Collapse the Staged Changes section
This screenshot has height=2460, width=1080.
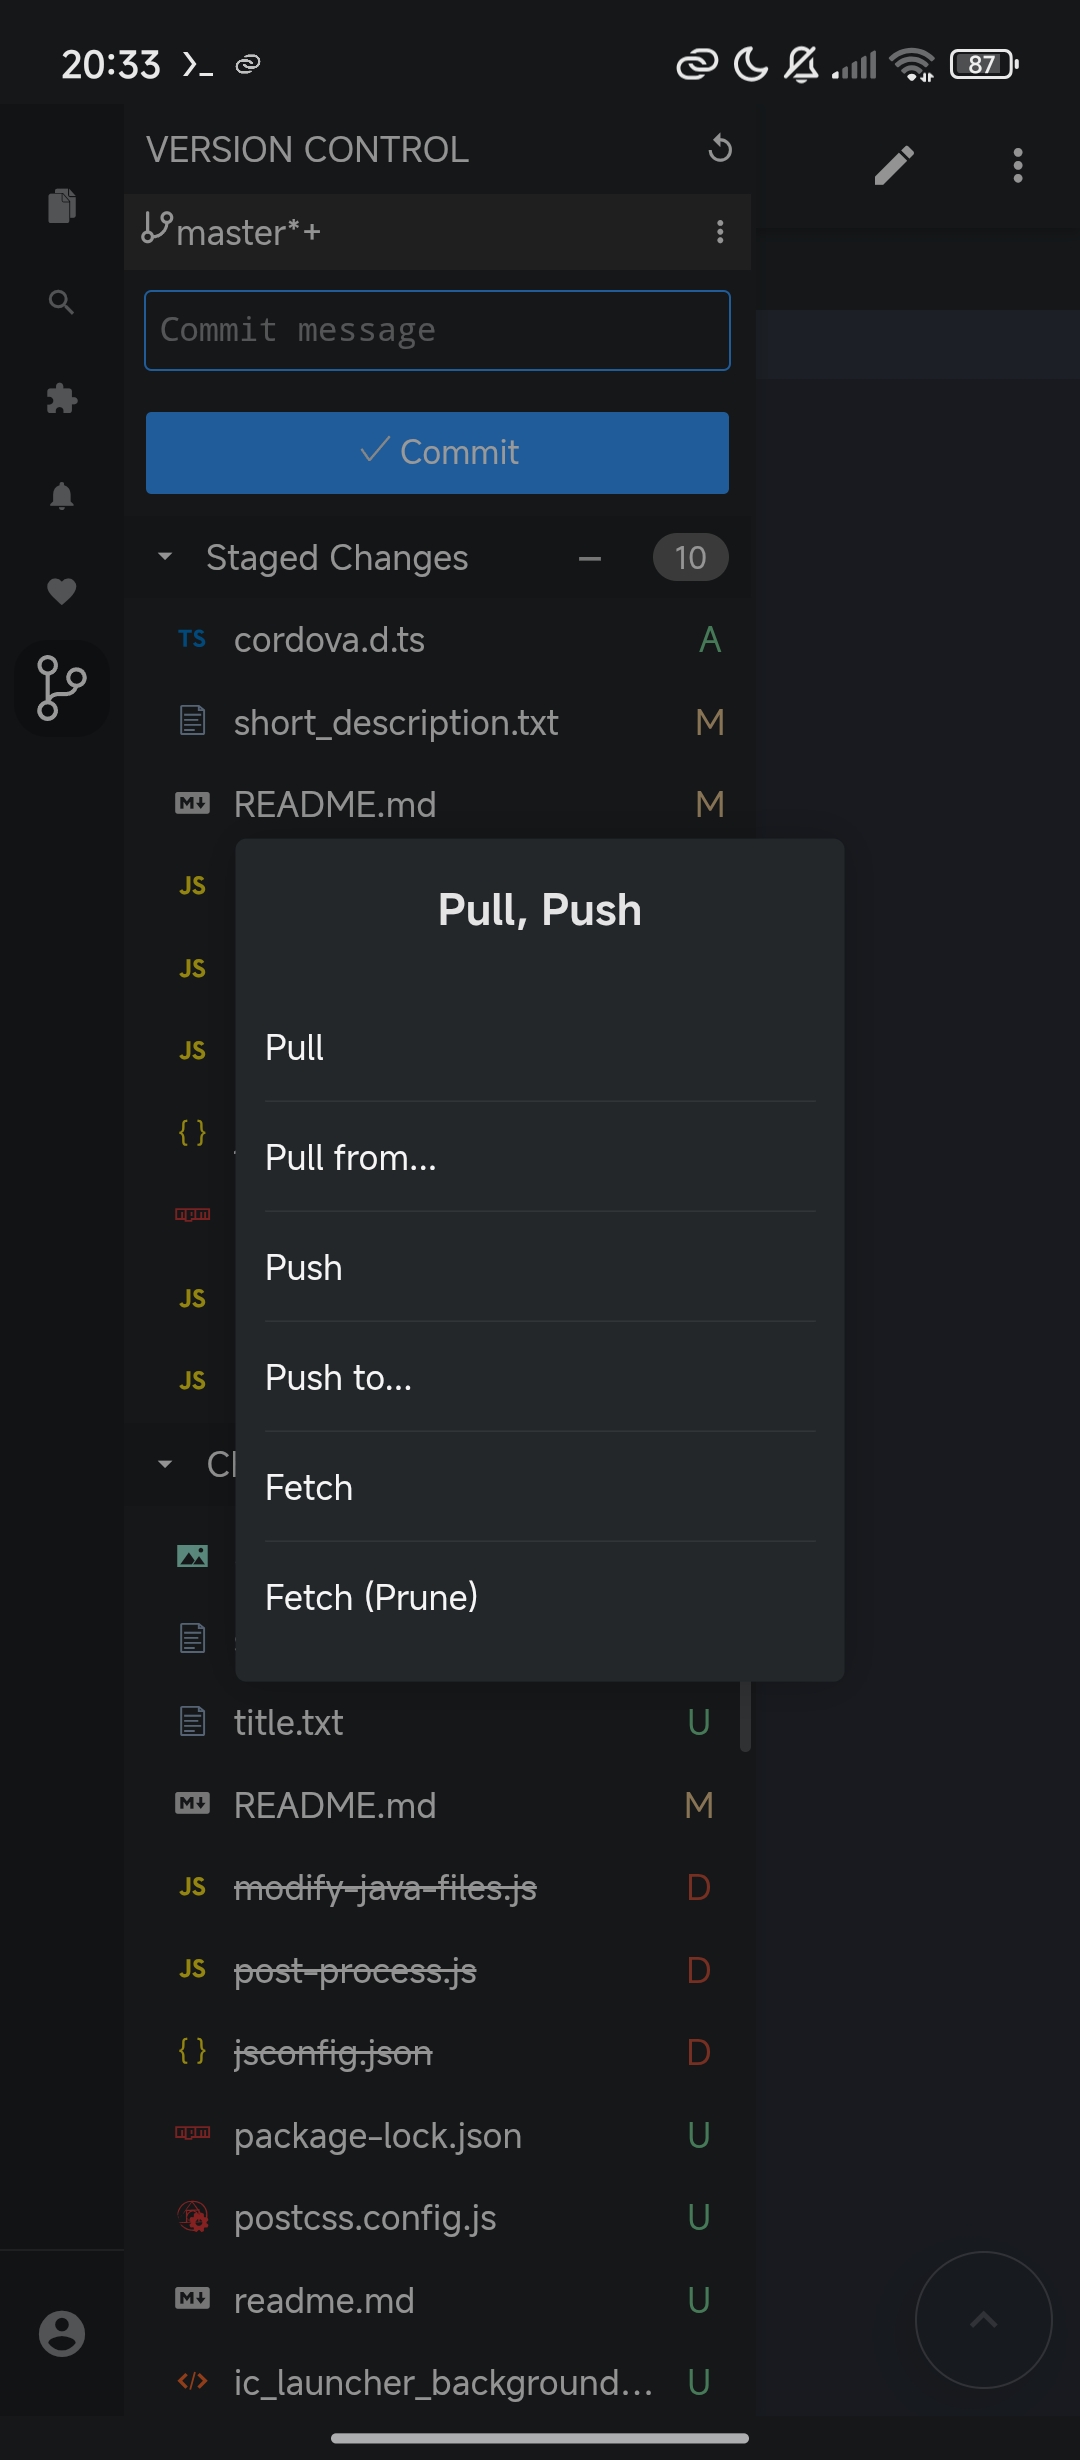click(x=166, y=557)
